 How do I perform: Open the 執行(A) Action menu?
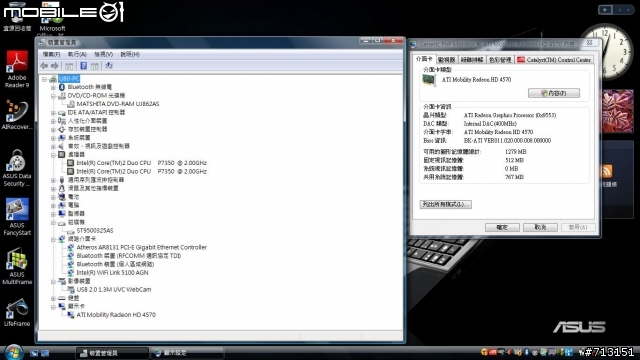tap(77, 54)
